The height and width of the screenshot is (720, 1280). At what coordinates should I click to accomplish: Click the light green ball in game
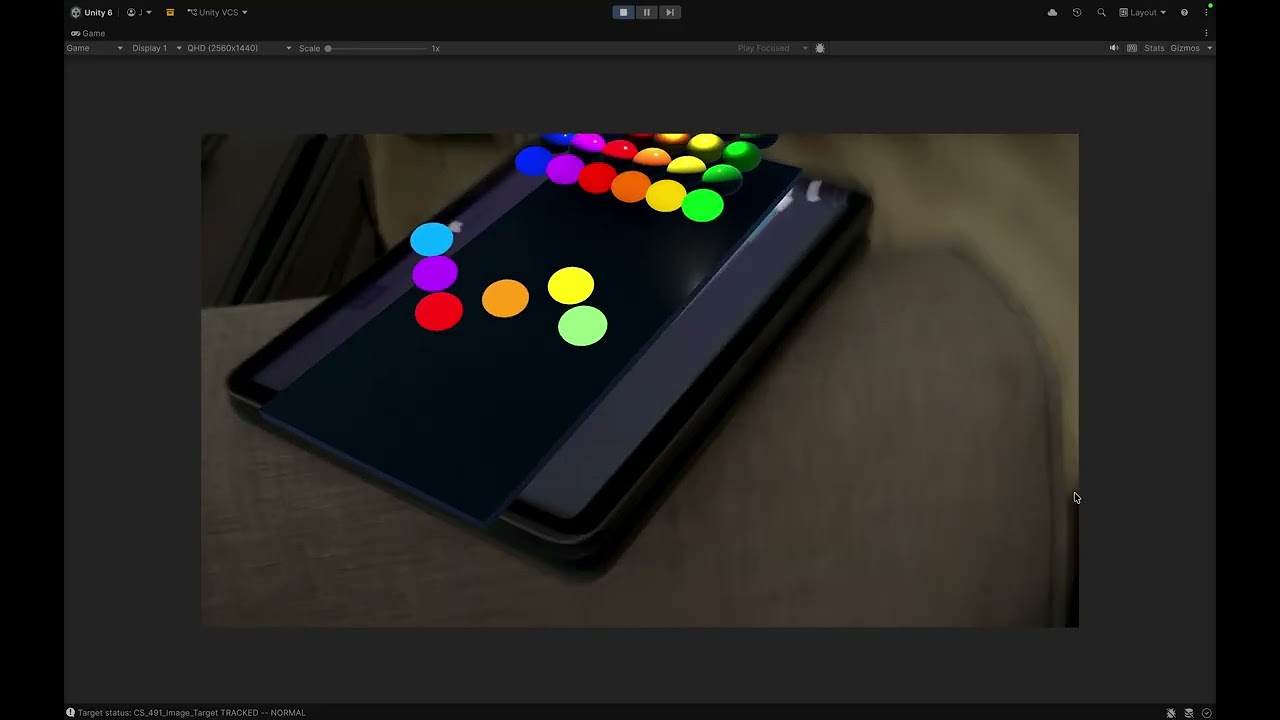[582, 326]
